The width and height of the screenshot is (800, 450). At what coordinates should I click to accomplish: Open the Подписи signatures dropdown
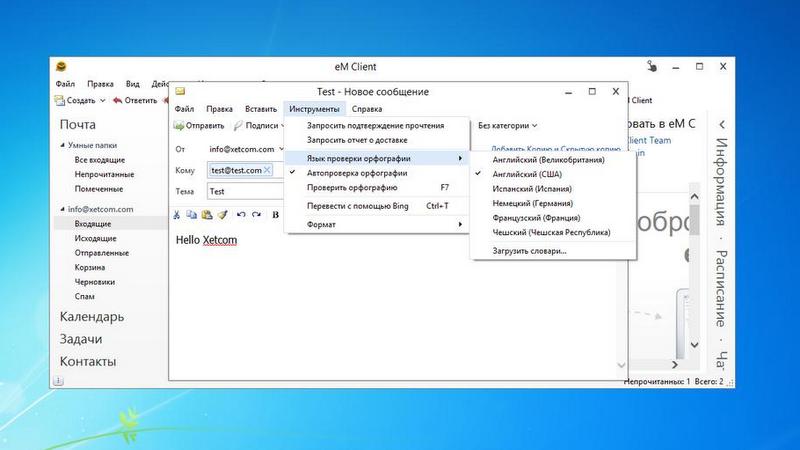tap(259, 126)
